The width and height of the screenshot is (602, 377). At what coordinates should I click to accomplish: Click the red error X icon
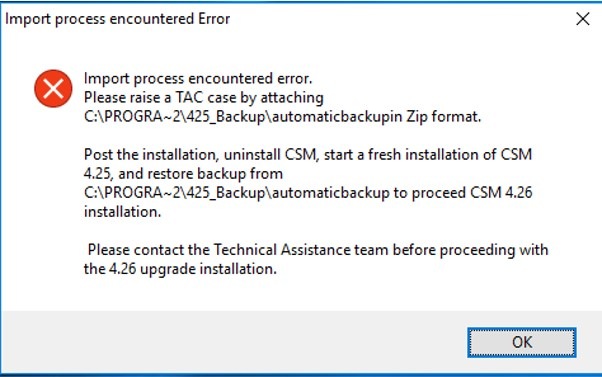click(x=53, y=89)
